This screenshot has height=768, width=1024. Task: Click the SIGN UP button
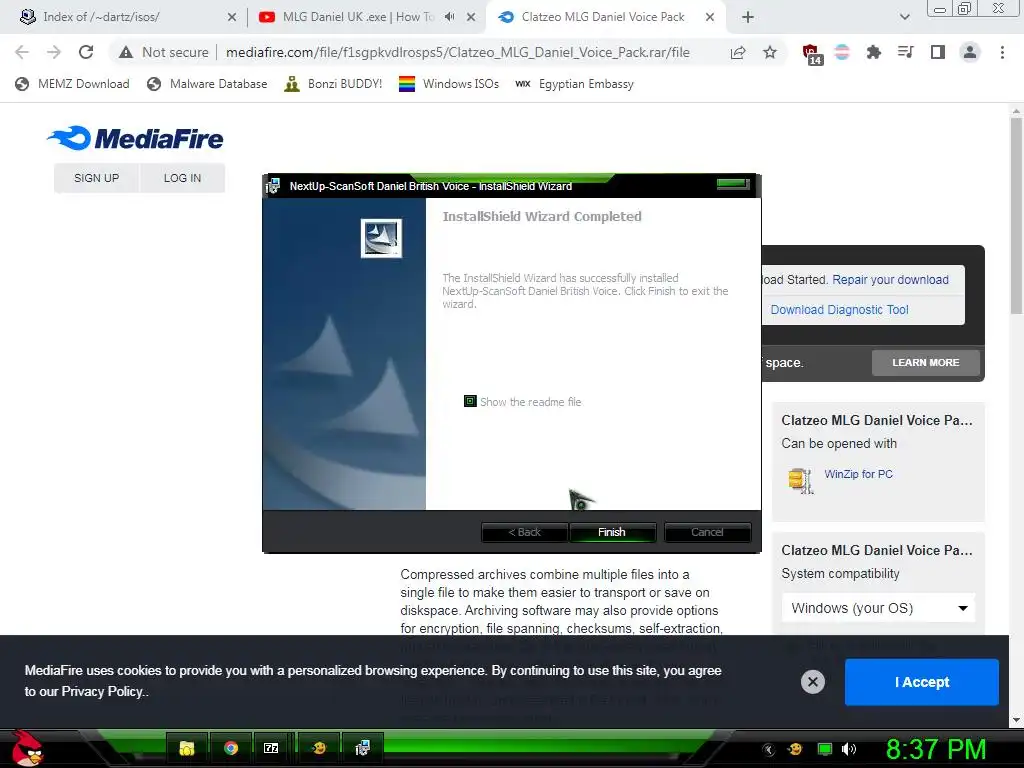(x=97, y=178)
